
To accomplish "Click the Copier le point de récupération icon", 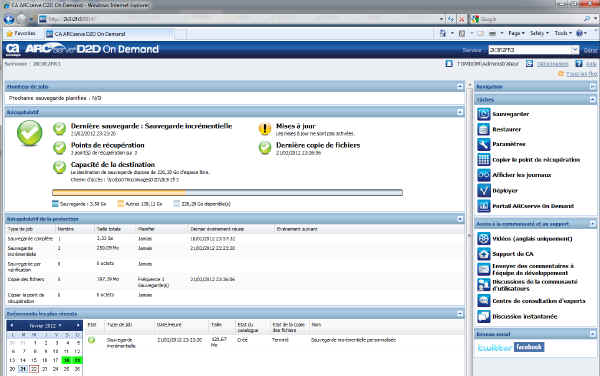I will pyautogui.click(x=484, y=160).
